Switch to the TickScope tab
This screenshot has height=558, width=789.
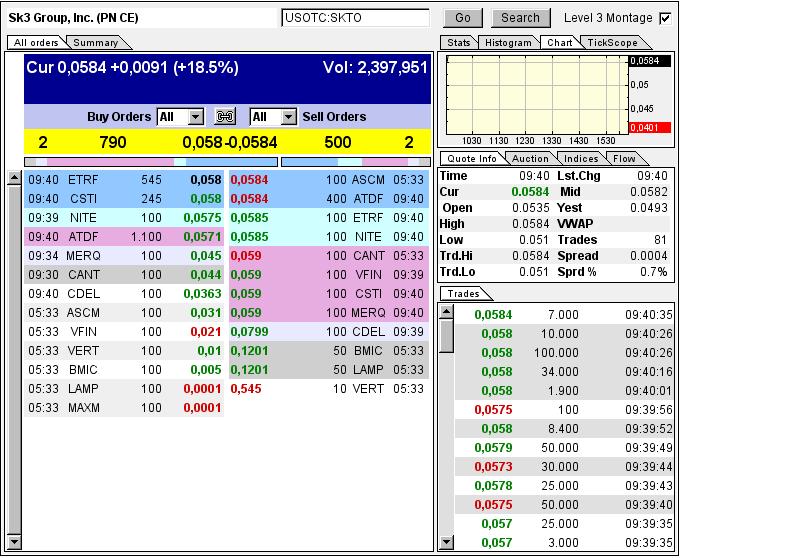coord(614,43)
